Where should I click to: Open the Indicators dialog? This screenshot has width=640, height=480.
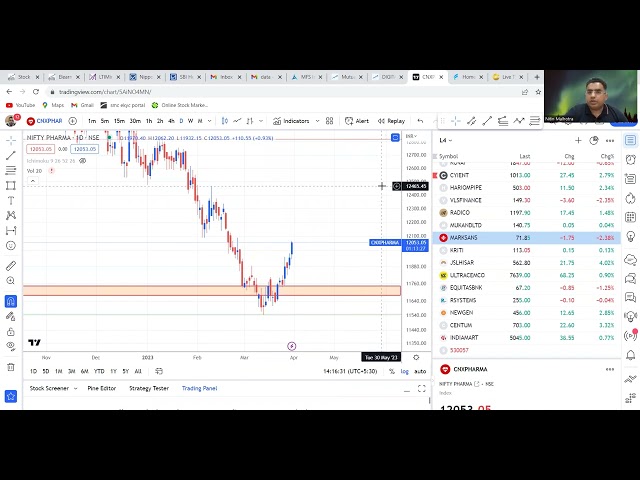(x=291, y=121)
